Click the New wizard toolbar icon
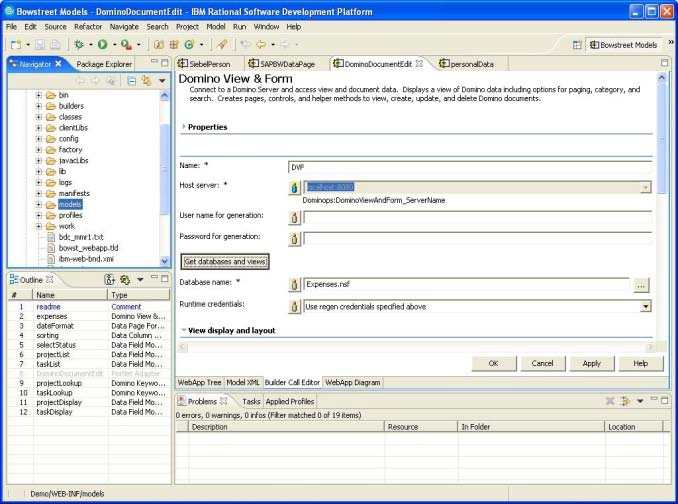This screenshot has width=678, height=504. click(x=16, y=45)
